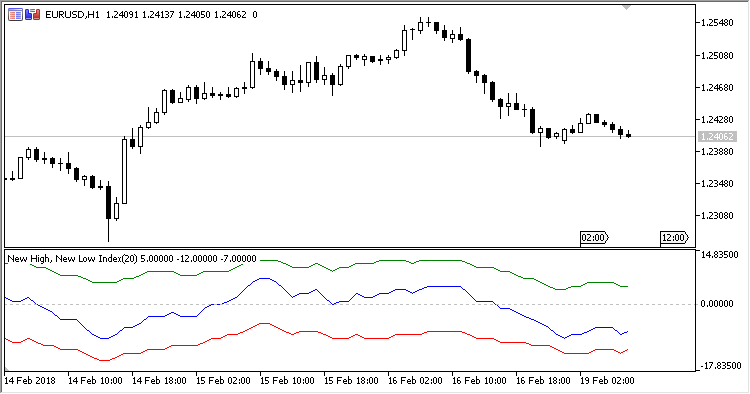This screenshot has height=394, width=750.
Task: Click the 1.23880 price scale value
Action: pyautogui.click(x=717, y=152)
